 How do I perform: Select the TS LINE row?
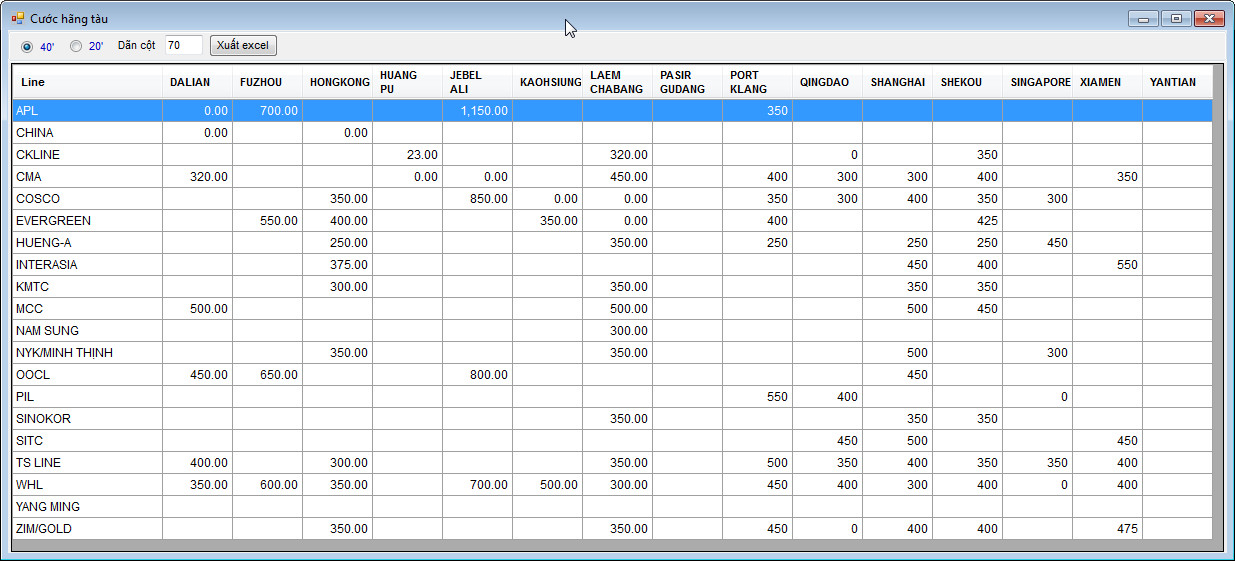click(612, 462)
